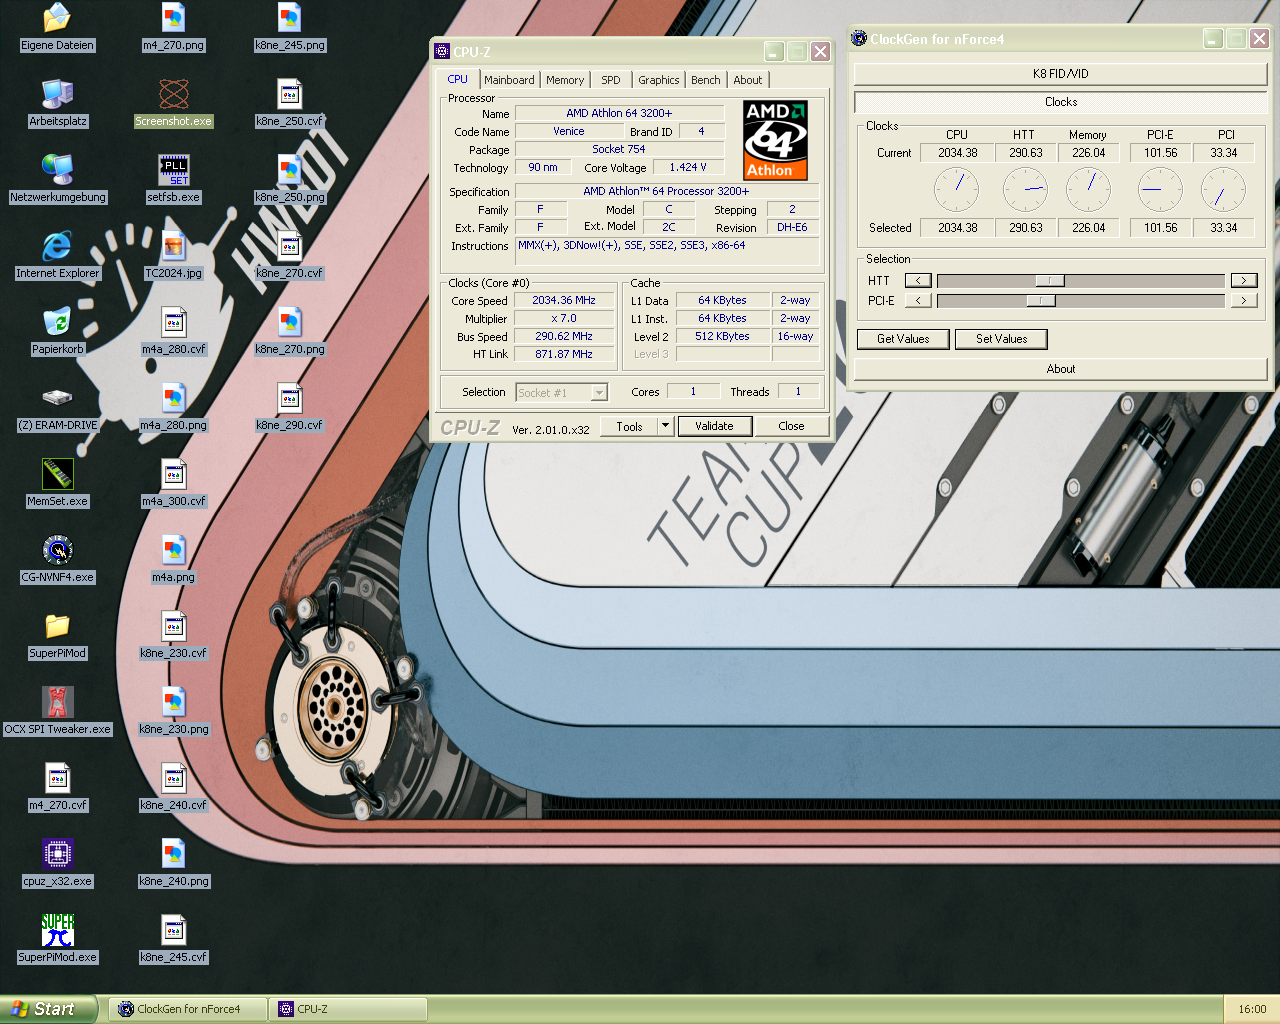Click the Current Memory value 226.04 field
1280x1024 pixels.
[x=1088, y=153]
